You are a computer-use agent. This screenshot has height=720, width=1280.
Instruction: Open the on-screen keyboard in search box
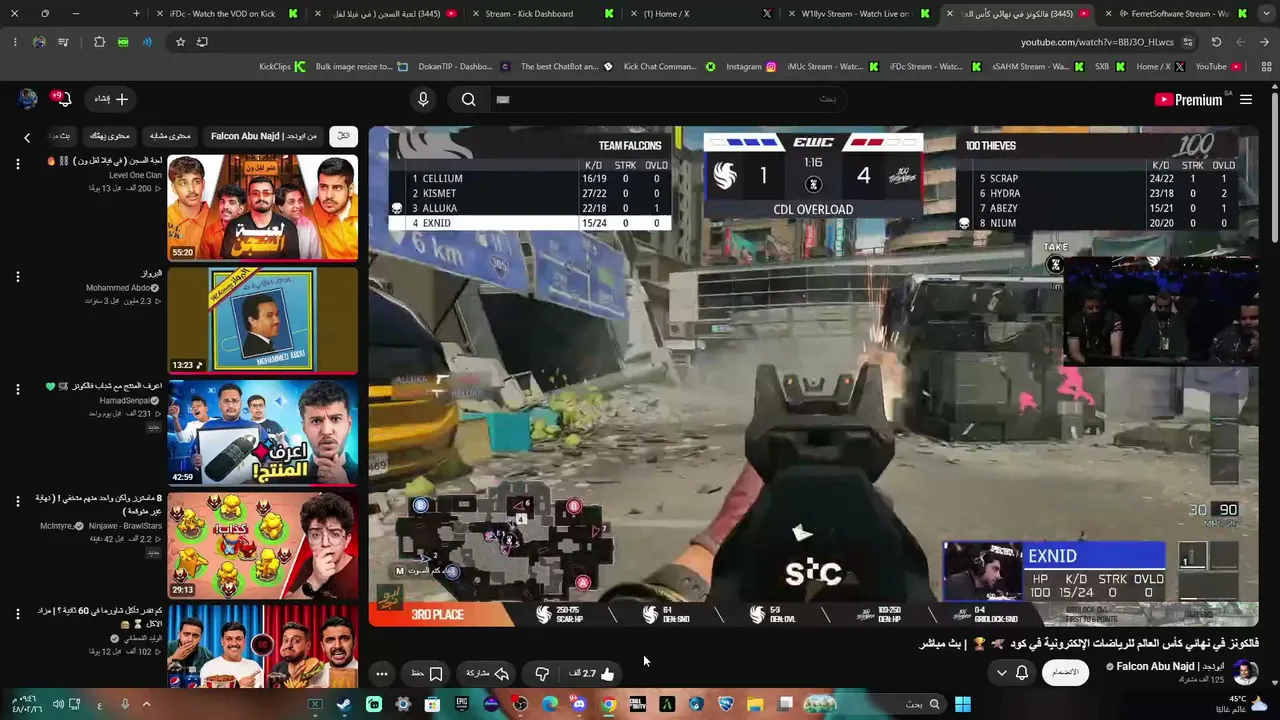point(503,99)
